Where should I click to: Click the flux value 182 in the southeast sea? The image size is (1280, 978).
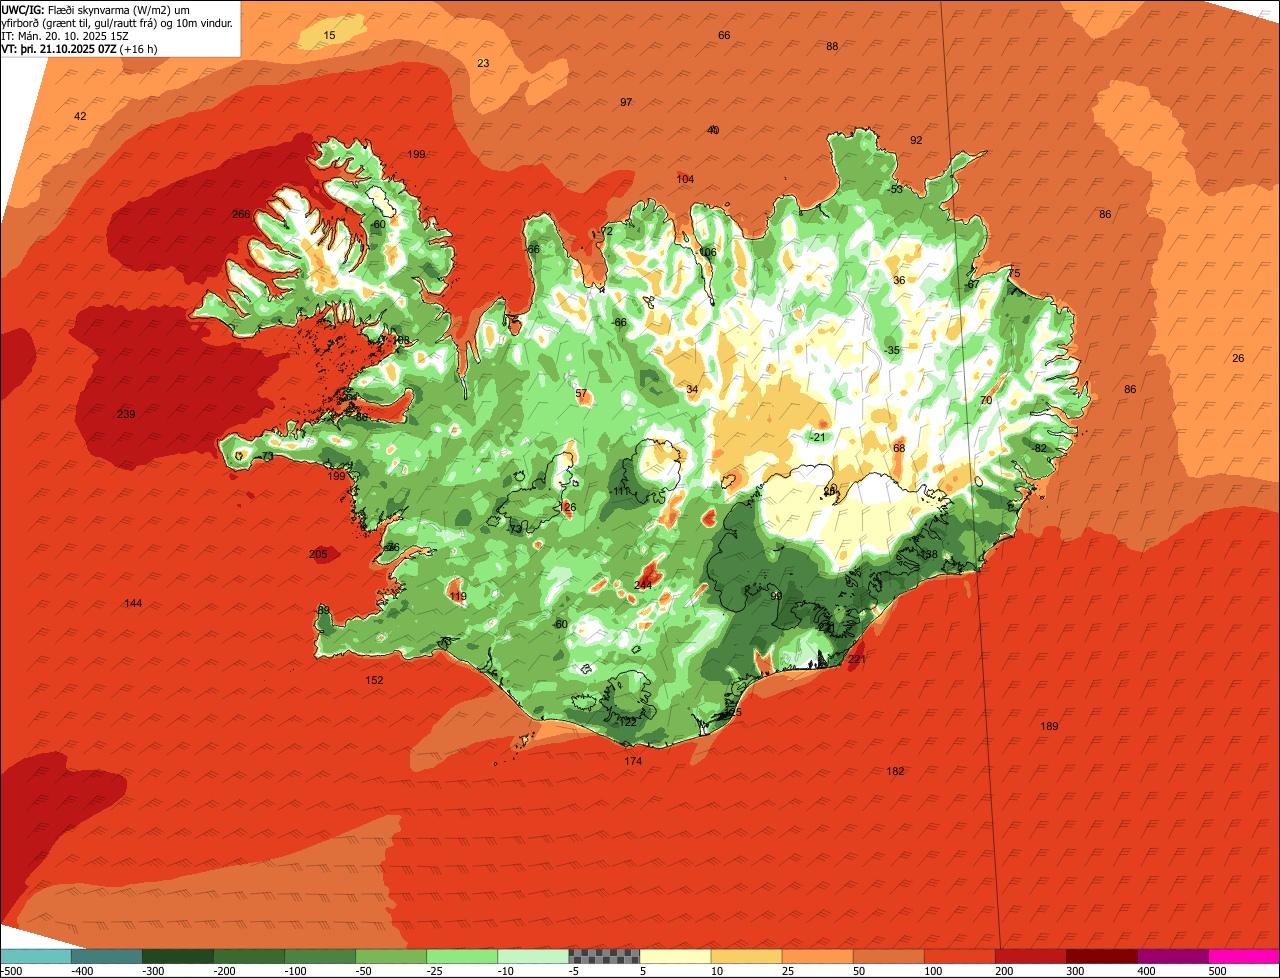click(895, 771)
